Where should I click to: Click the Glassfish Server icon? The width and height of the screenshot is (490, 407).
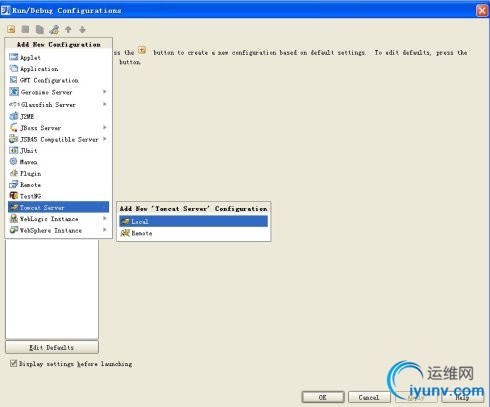pyautogui.click(x=14, y=104)
